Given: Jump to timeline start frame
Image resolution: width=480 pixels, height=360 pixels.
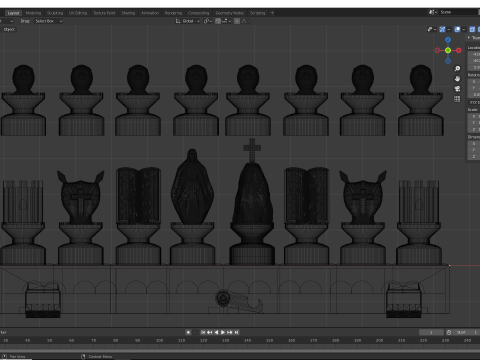Looking at the screenshot, I should [x=203, y=332].
